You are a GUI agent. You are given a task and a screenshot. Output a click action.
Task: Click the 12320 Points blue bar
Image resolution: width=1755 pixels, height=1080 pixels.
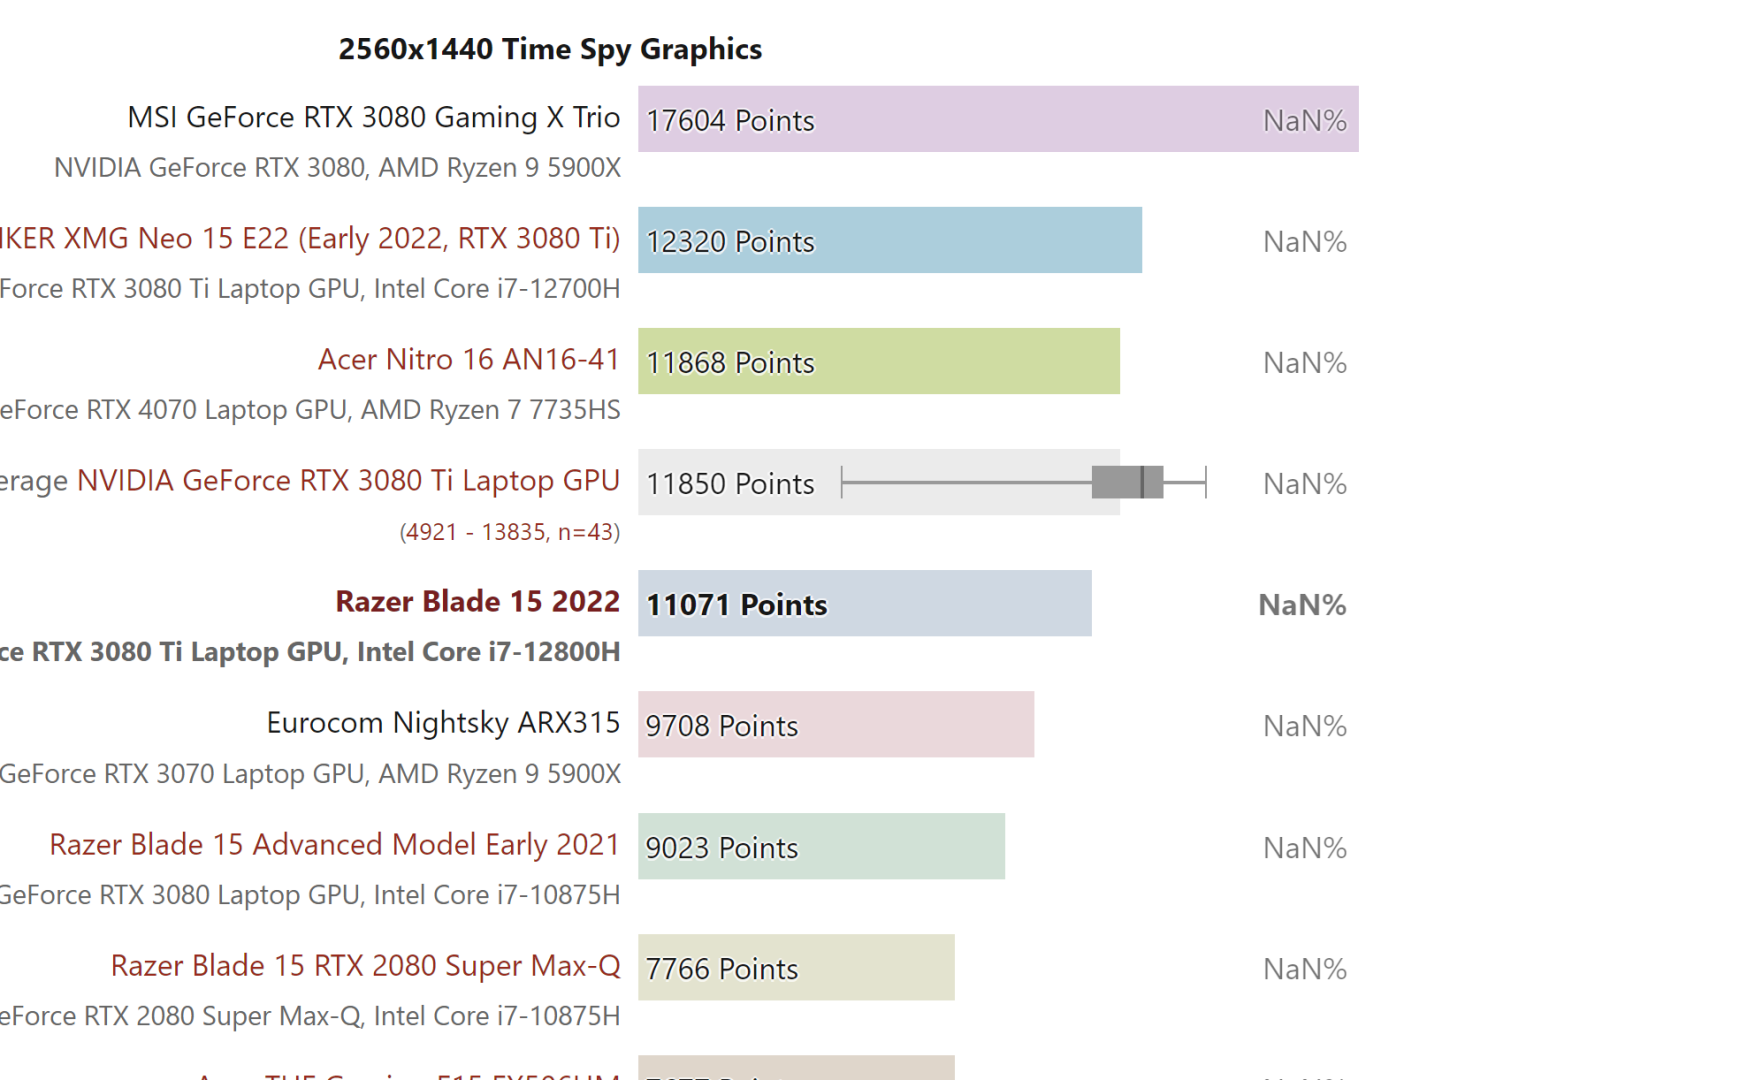[x=889, y=241]
